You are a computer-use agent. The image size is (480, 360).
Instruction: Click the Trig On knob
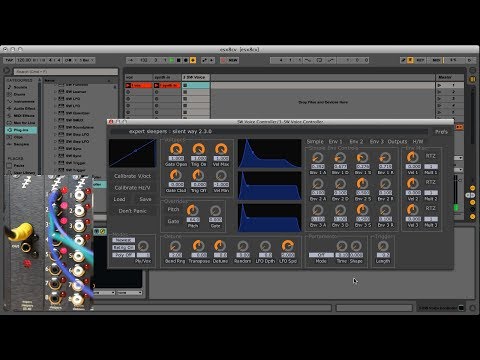click(x=199, y=149)
